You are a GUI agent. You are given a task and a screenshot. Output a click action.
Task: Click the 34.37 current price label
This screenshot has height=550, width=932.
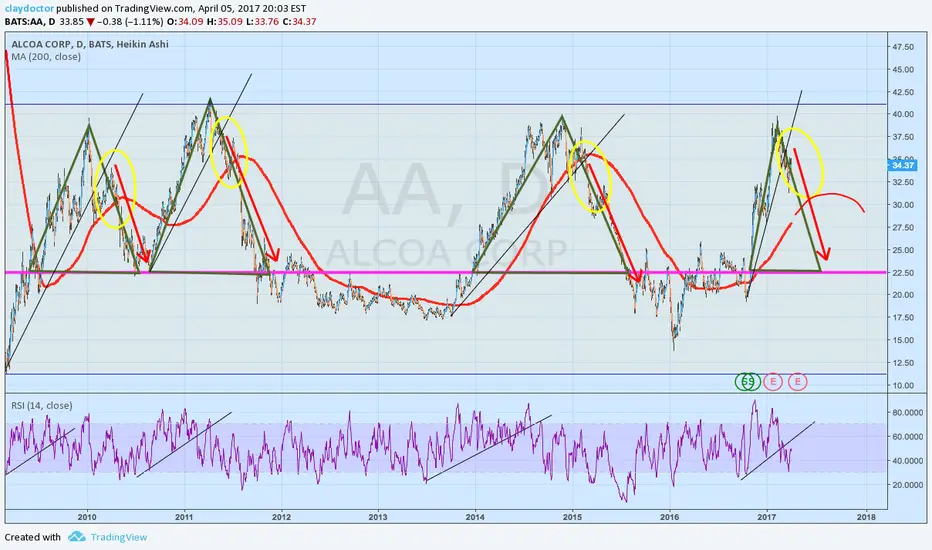pyautogui.click(x=903, y=165)
